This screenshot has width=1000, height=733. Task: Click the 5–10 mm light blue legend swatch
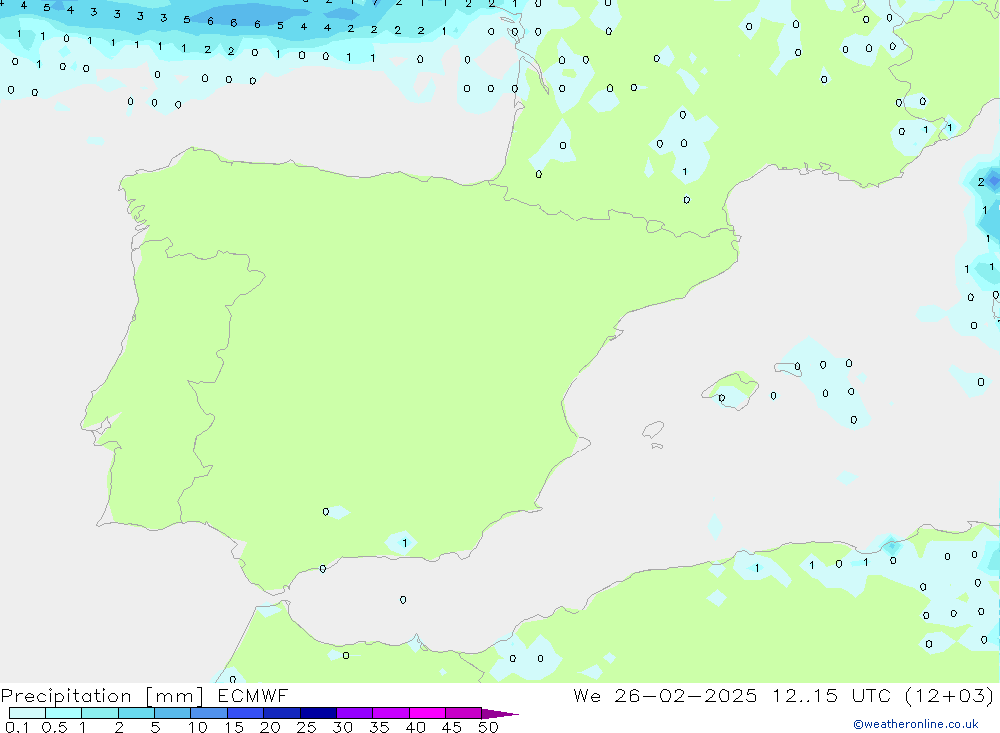[173, 713]
